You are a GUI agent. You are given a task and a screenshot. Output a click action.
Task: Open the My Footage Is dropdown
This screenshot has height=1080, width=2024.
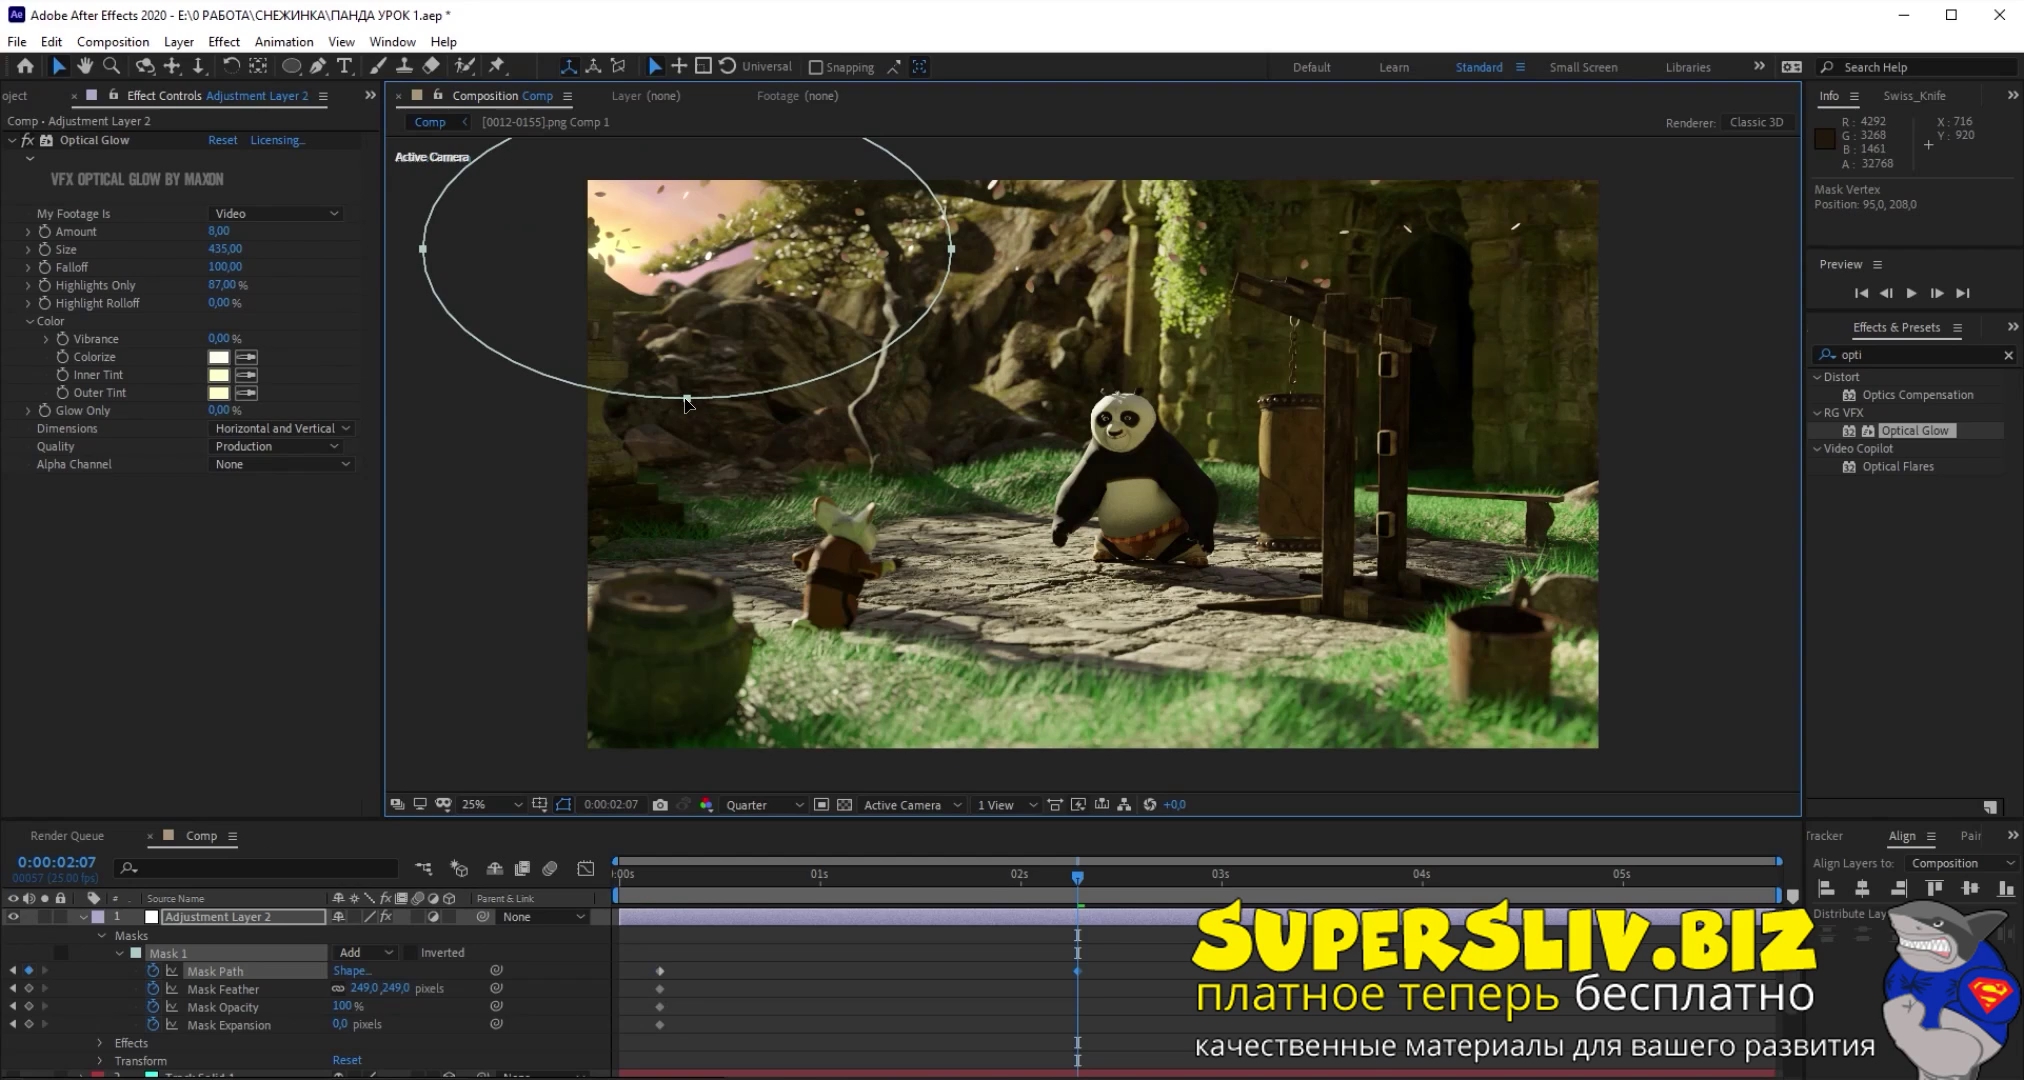click(x=277, y=214)
